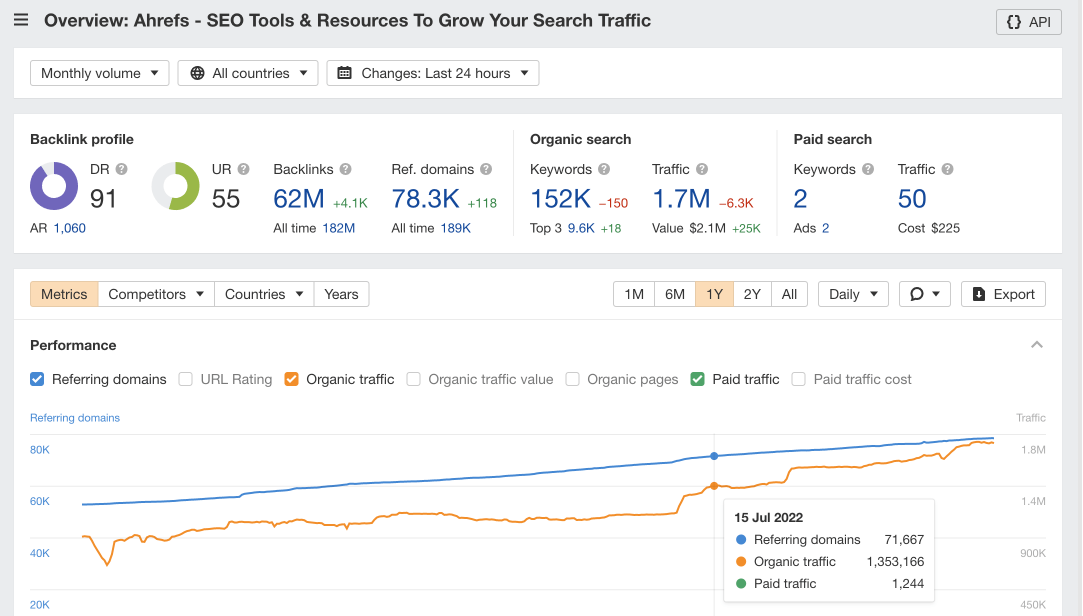This screenshot has height=616, width=1083.
Task: Click the 15 Jul 2022 tooltip date
Action: click(x=768, y=517)
